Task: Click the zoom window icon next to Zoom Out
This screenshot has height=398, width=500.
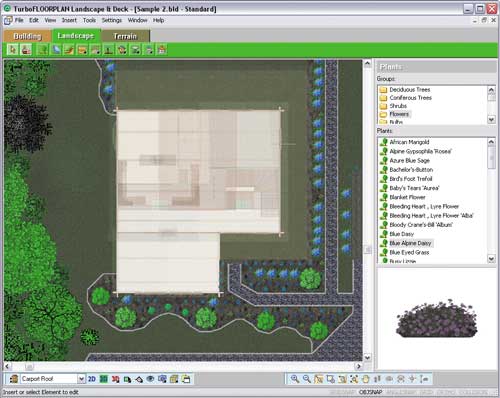Action: (319, 379)
